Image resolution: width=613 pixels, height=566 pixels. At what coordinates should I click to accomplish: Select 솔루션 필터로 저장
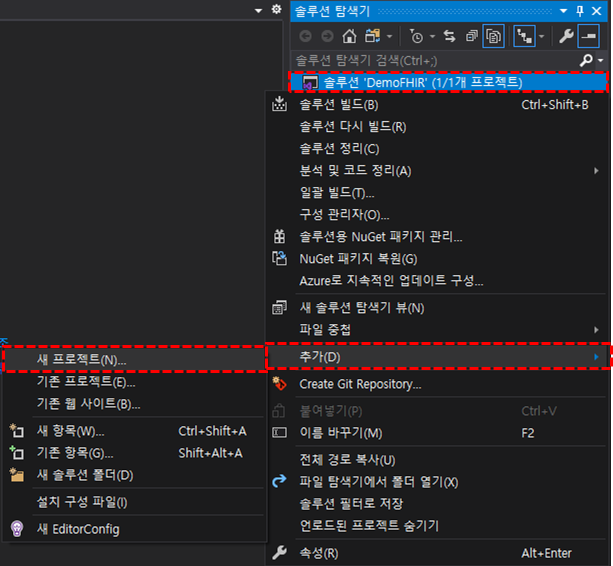click(436, 504)
